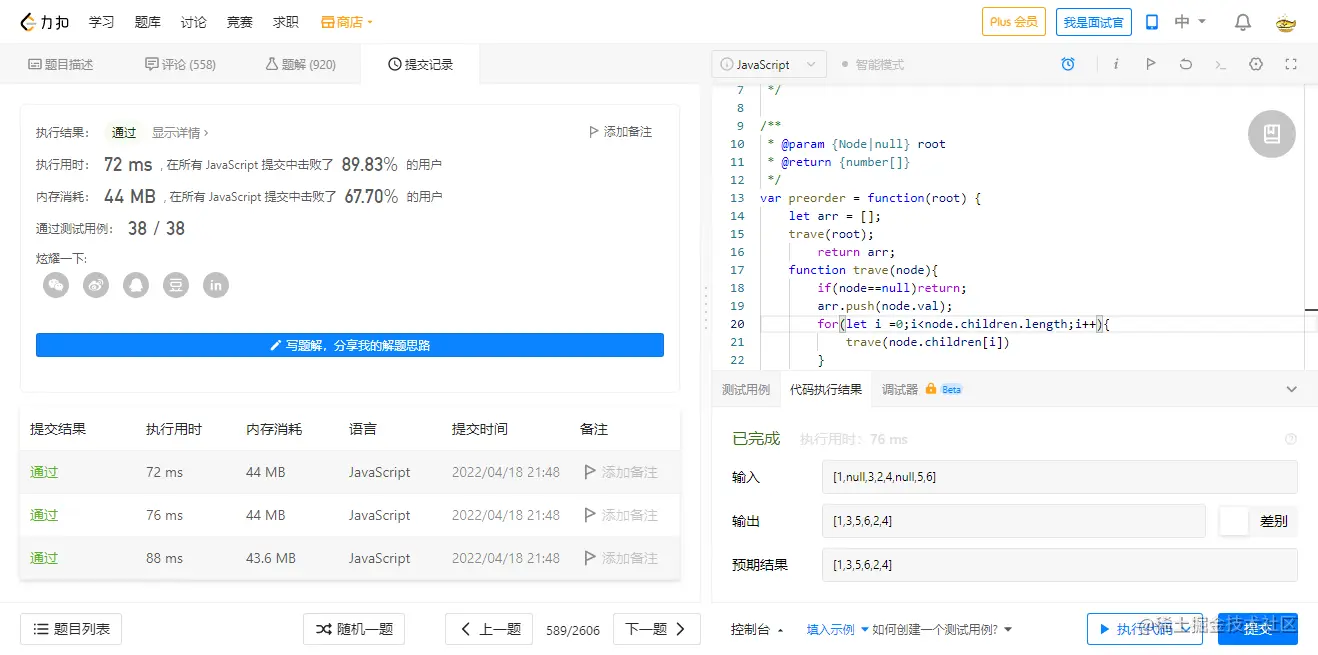The width and height of the screenshot is (1318, 655).
Task: Switch to the 题目描述 tab
Action: click(61, 64)
